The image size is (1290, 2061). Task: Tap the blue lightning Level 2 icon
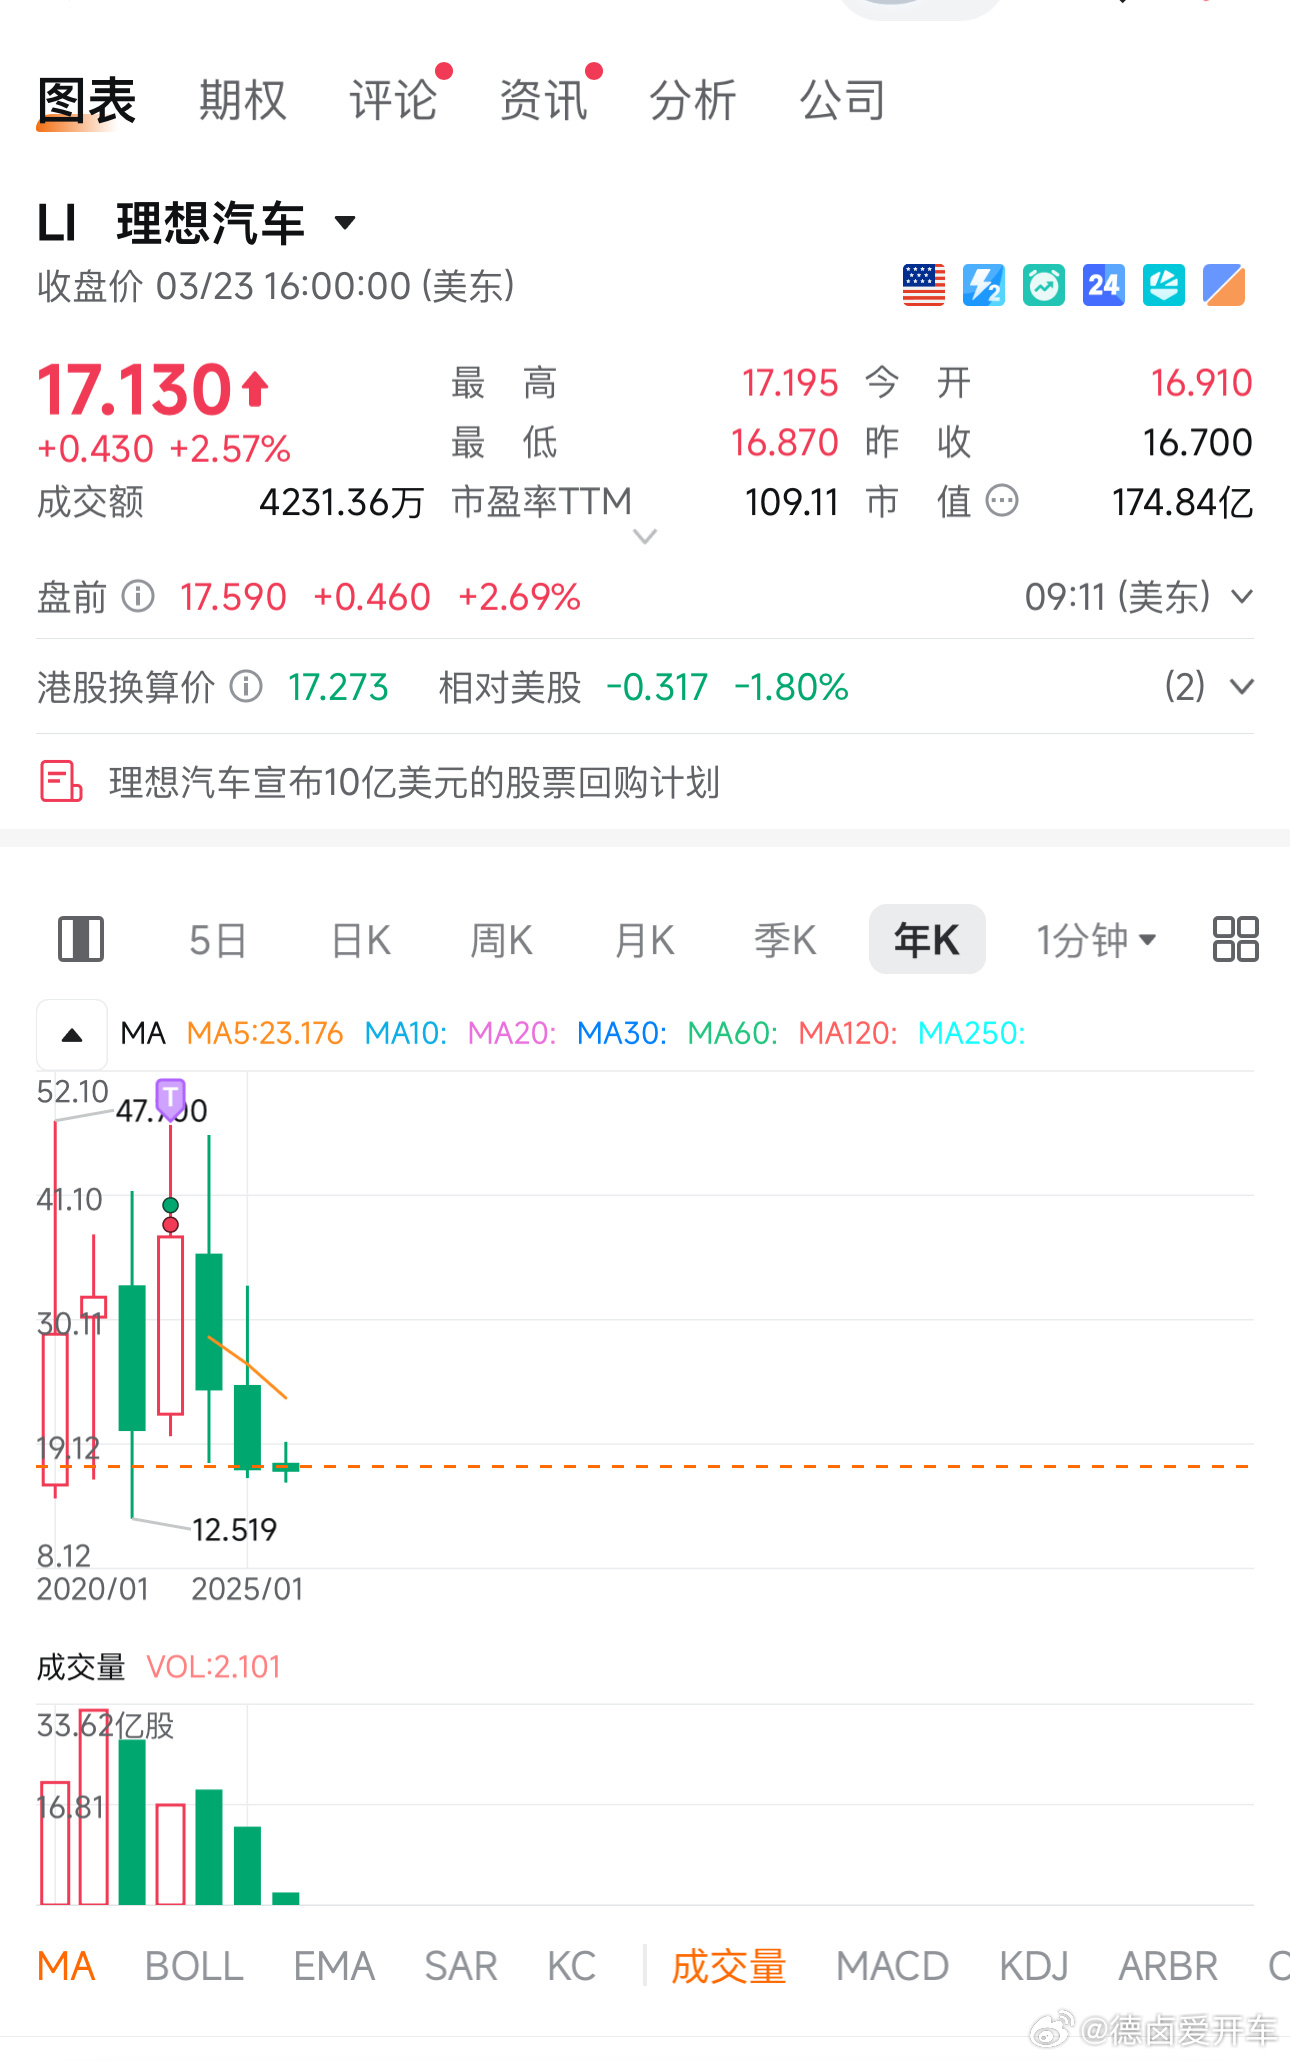tap(984, 286)
